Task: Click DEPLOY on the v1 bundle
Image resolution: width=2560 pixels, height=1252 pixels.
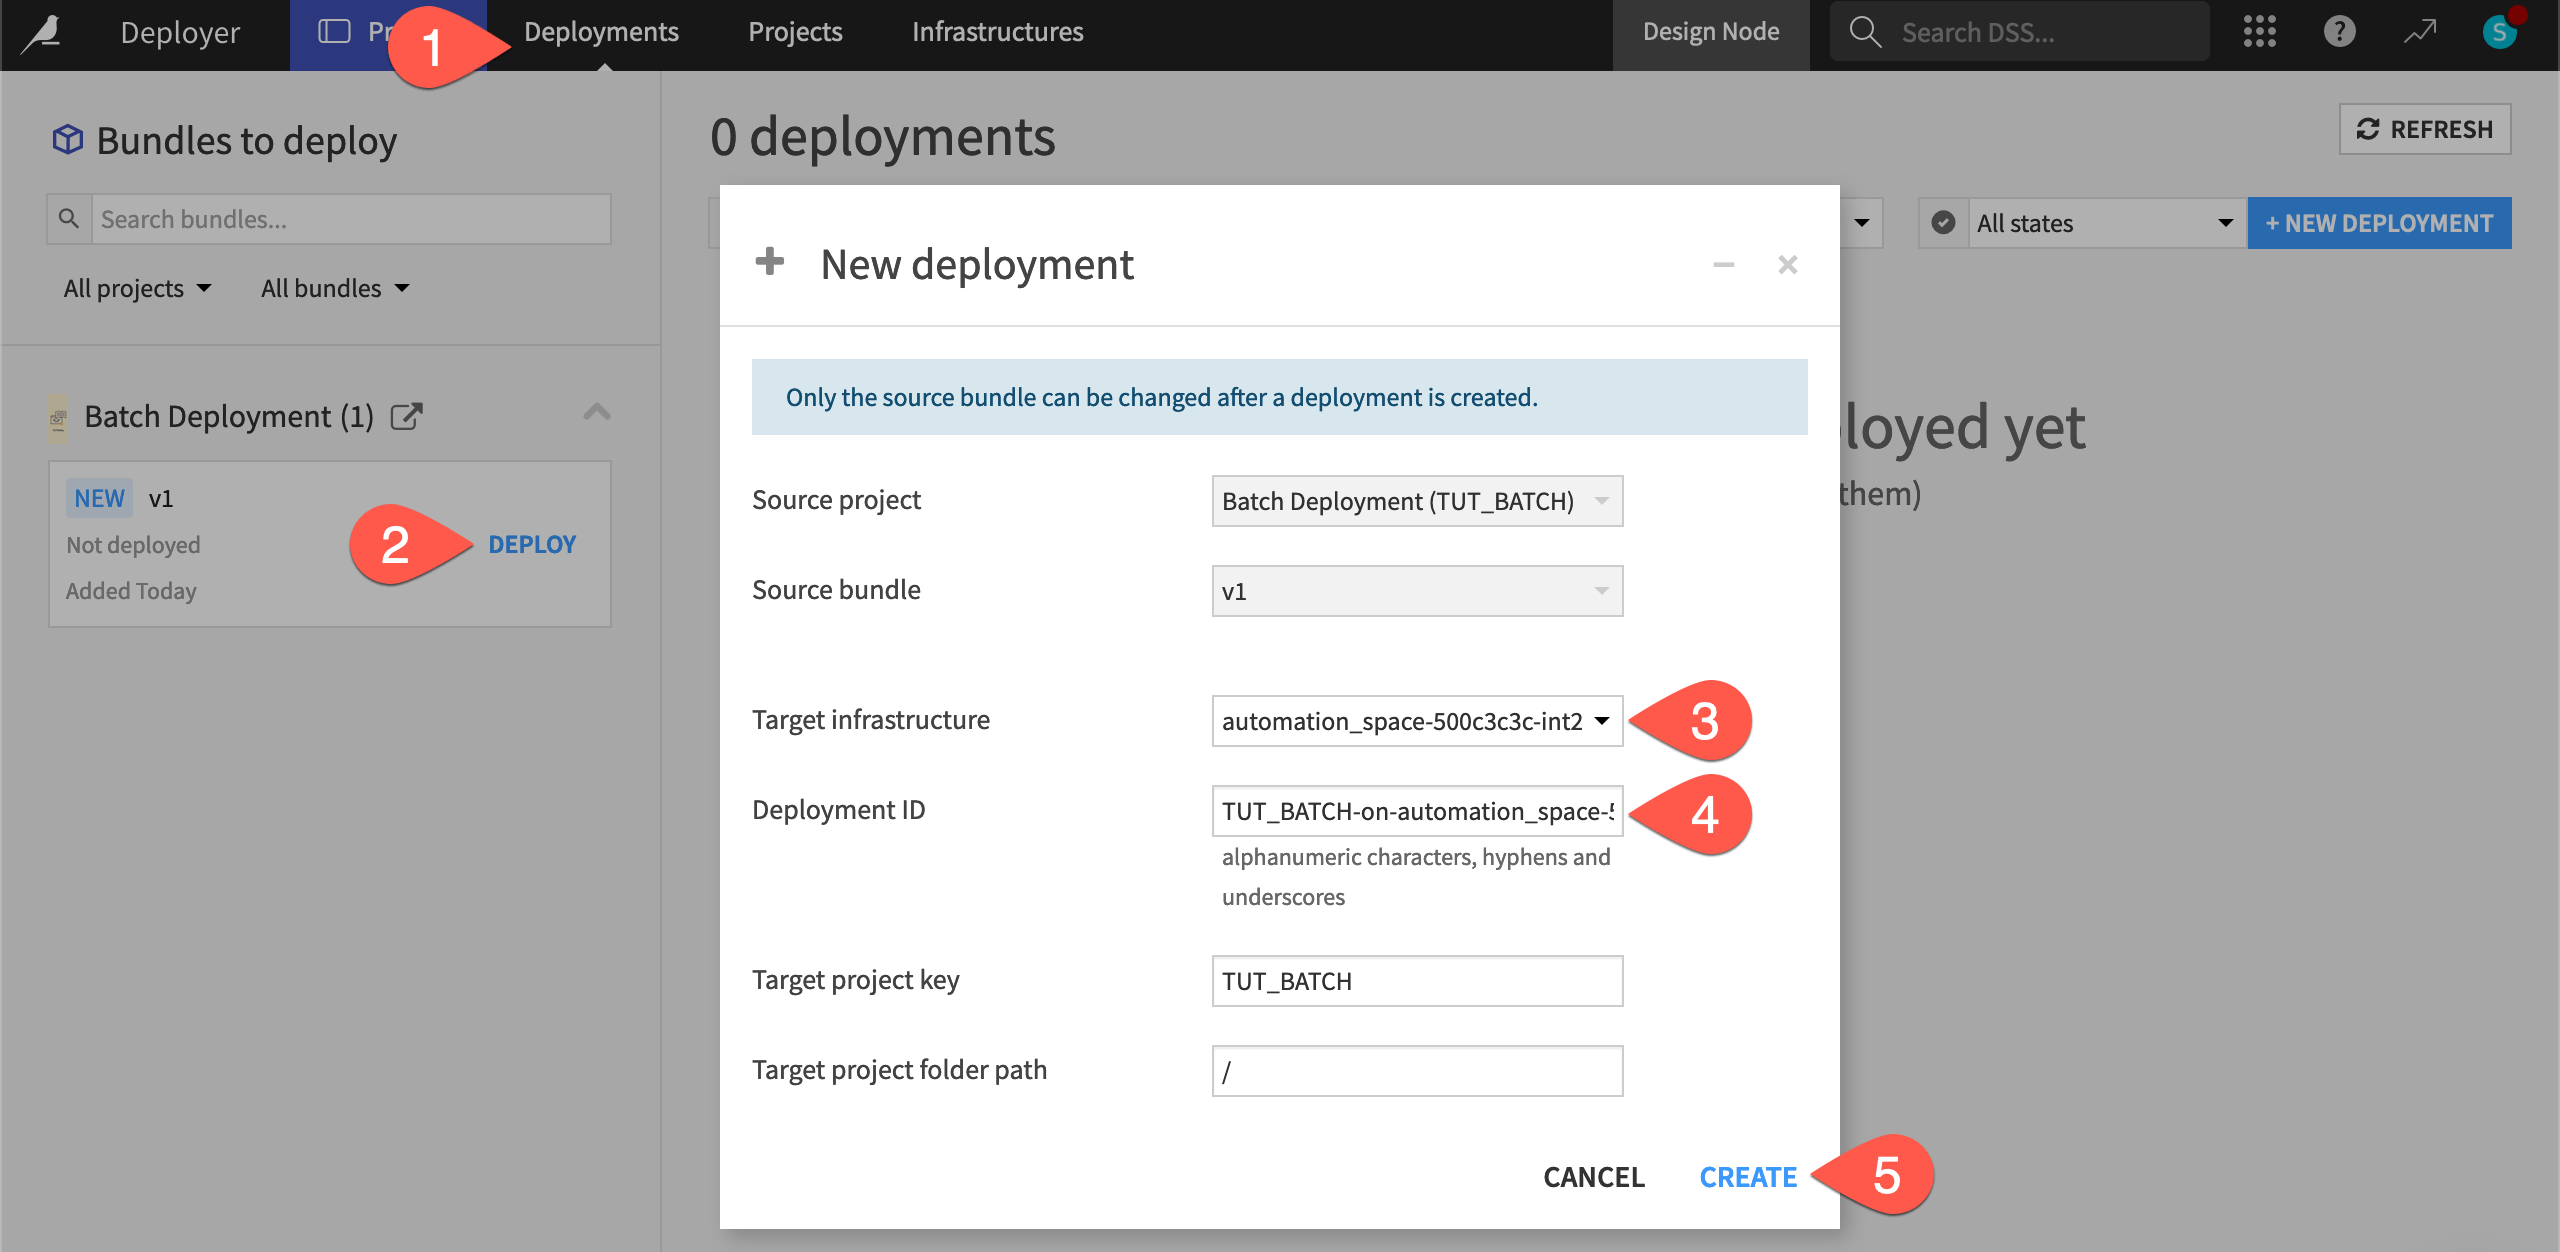Action: click(x=531, y=544)
